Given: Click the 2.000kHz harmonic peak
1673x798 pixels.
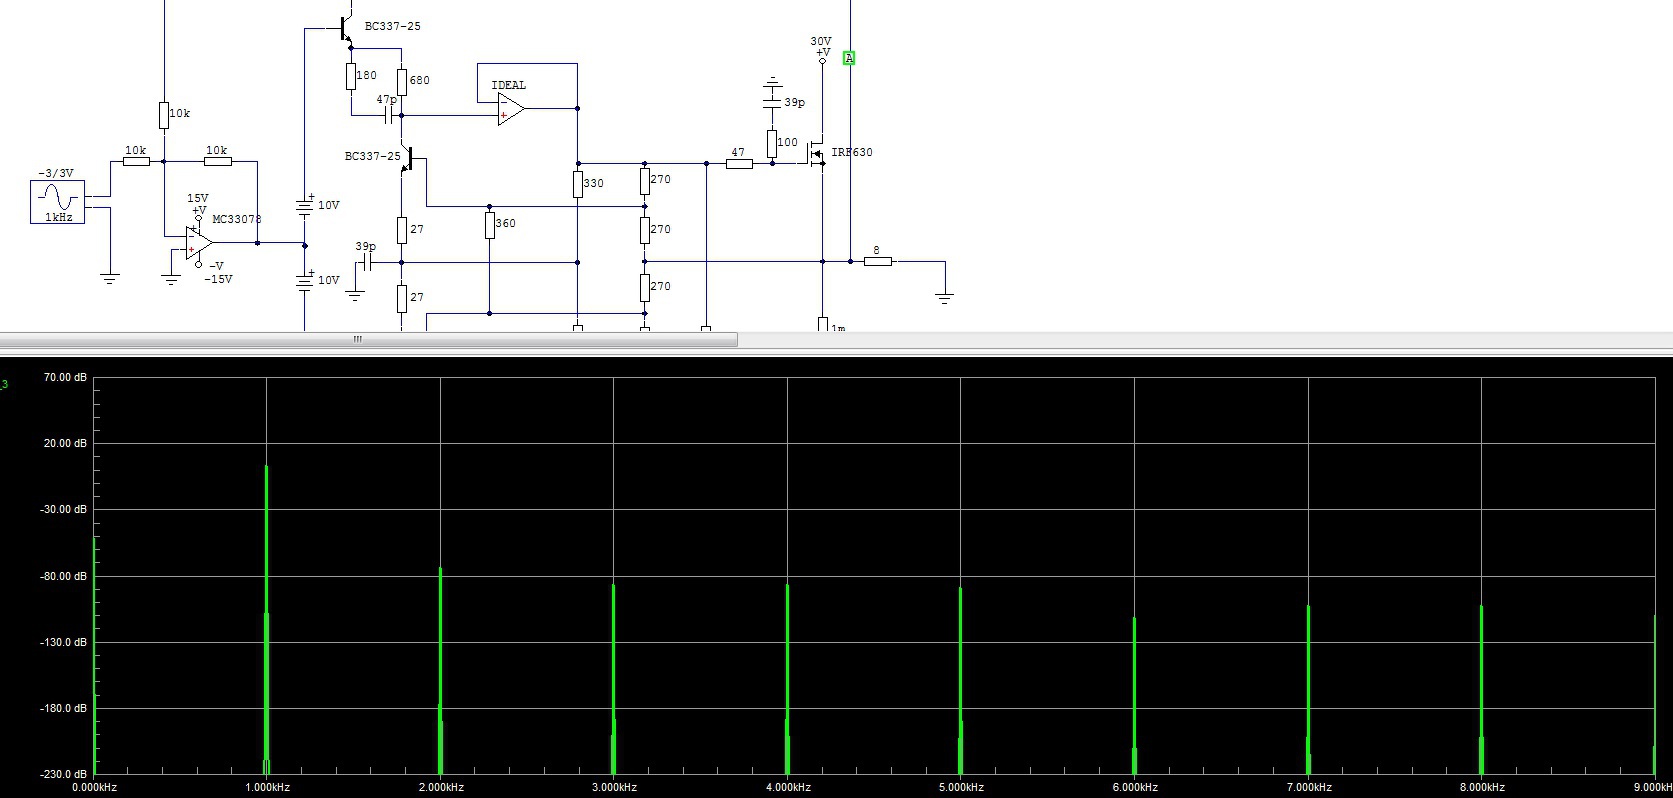Looking at the screenshot, I should pyautogui.click(x=440, y=670).
